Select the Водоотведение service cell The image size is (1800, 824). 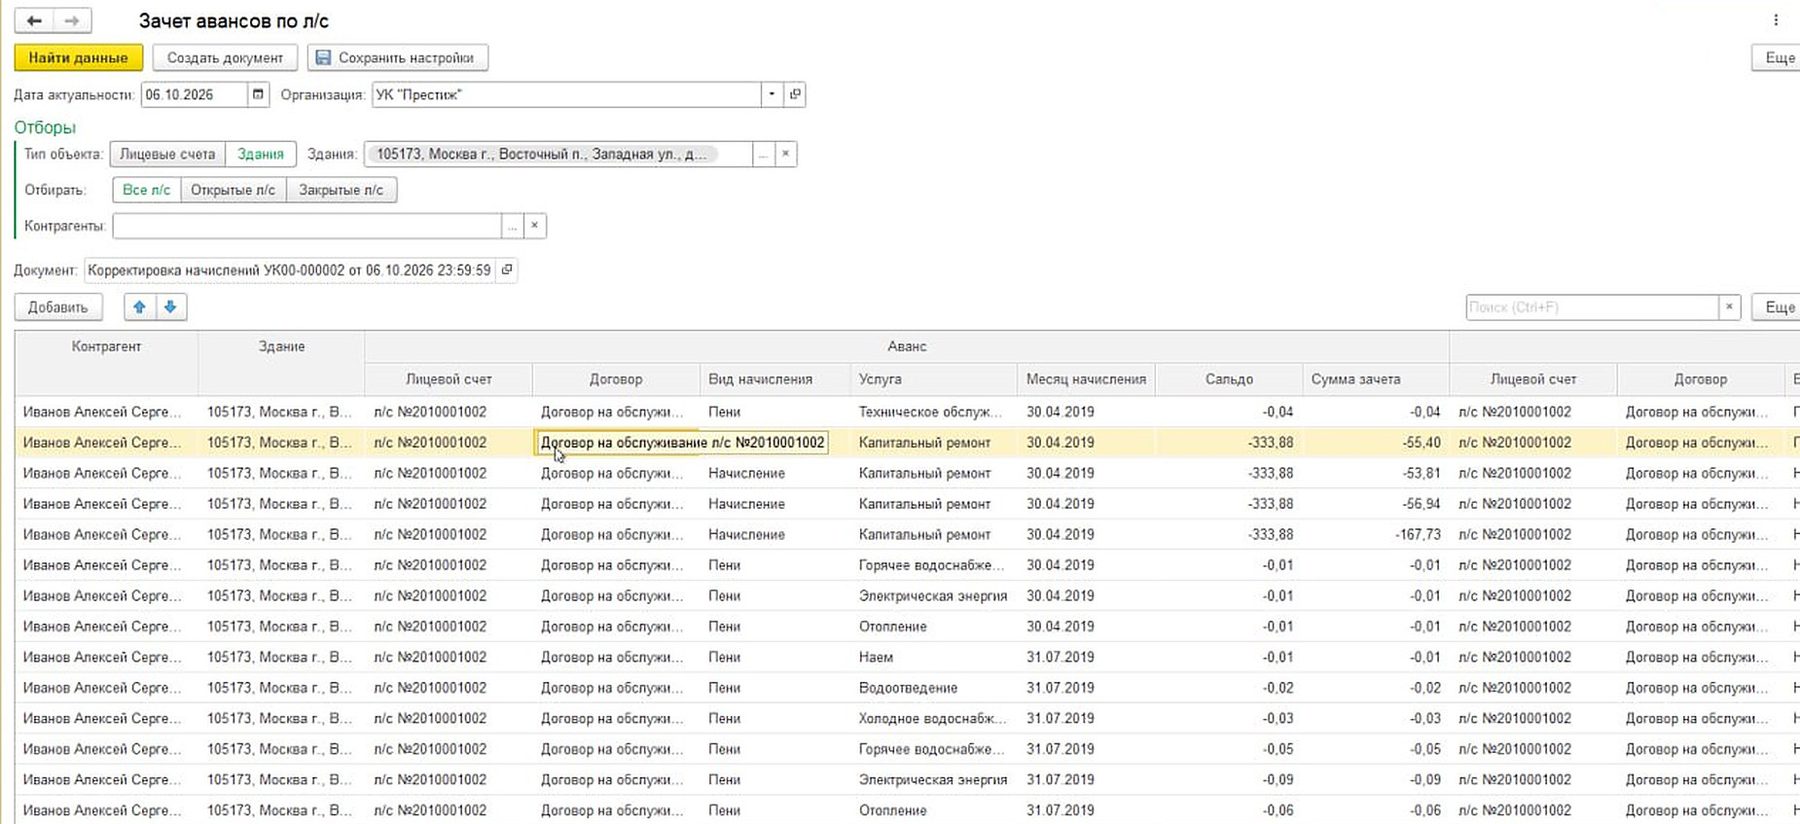point(933,688)
